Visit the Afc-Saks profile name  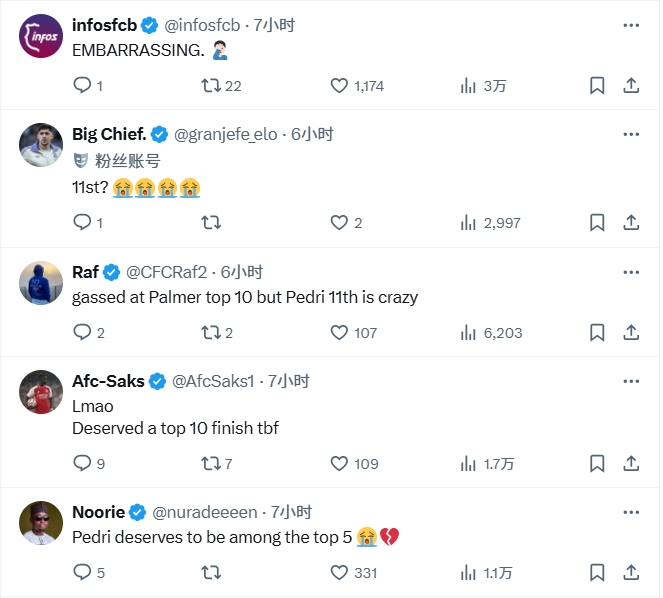tap(108, 381)
